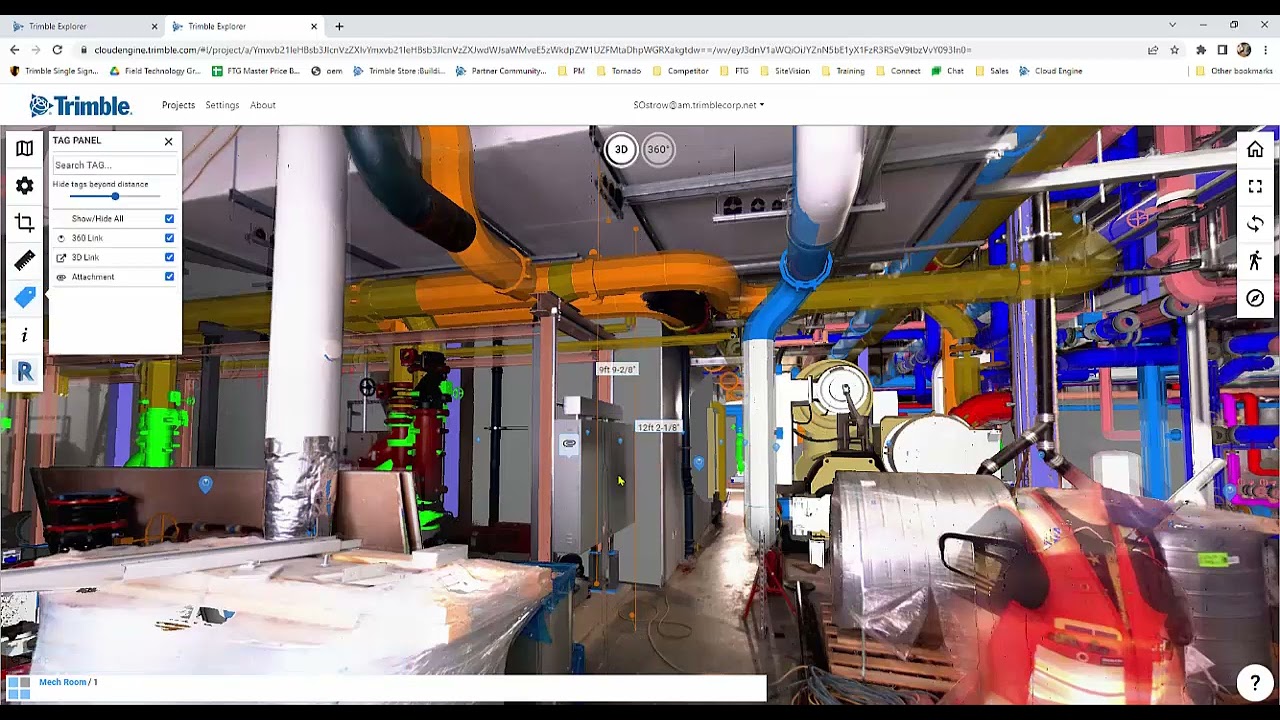
Task: Open the compass navigation icon
Action: (1255, 298)
